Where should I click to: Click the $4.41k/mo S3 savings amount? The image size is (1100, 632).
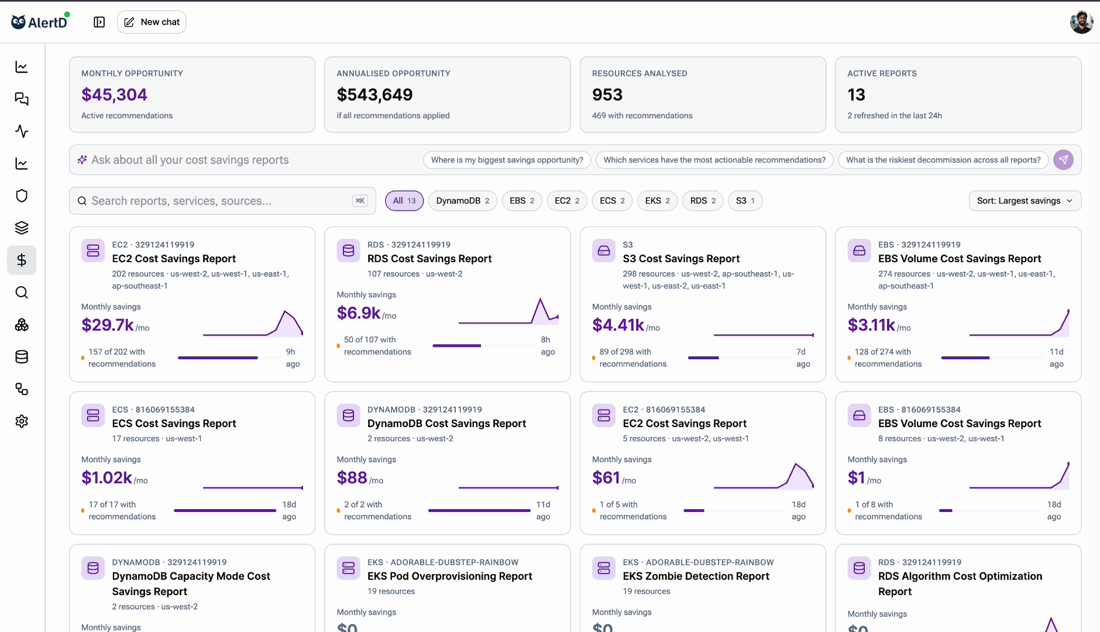(626, 325)
